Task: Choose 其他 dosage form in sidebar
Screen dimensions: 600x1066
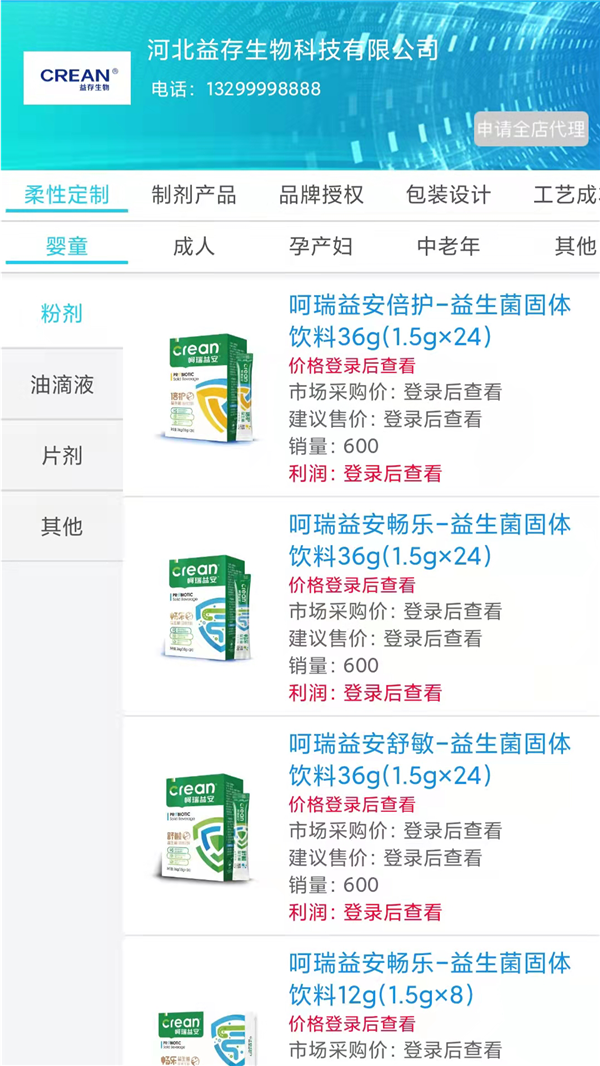Action: point(62,525)
